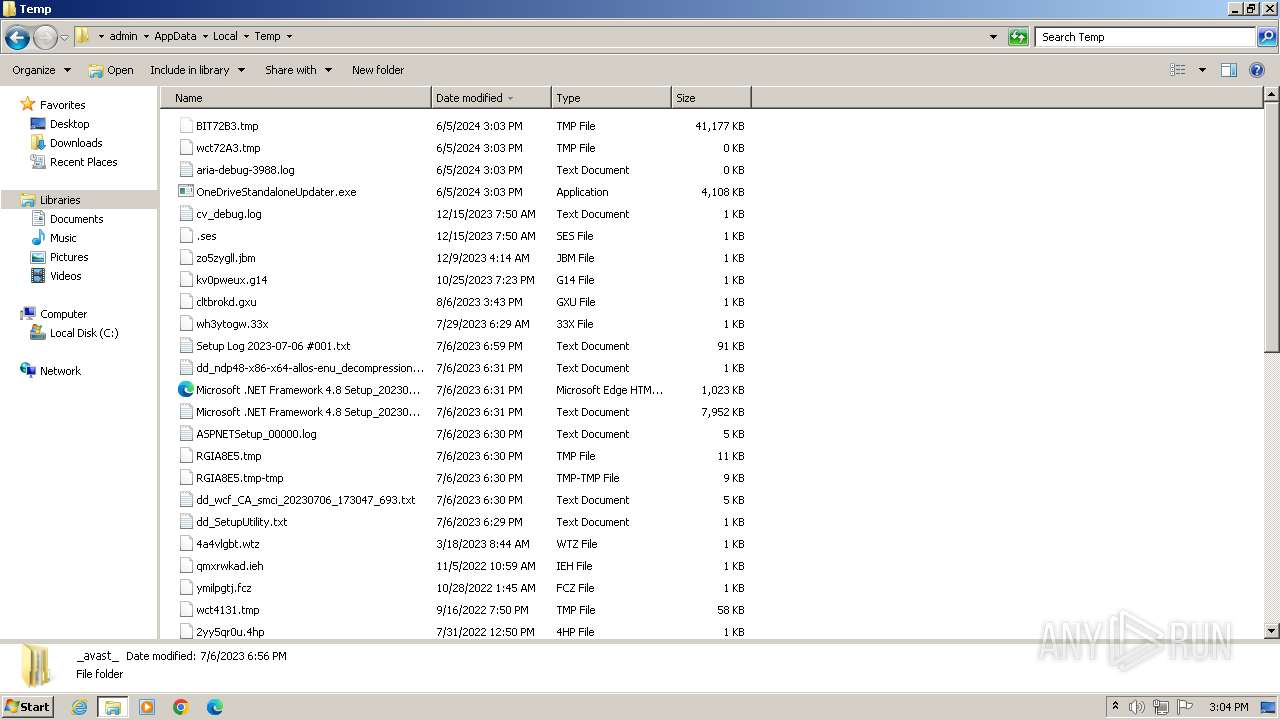This screenshot has height=720, width=1280.
Task: Open the Include in library menu
Action: click(x=197, y=70)
